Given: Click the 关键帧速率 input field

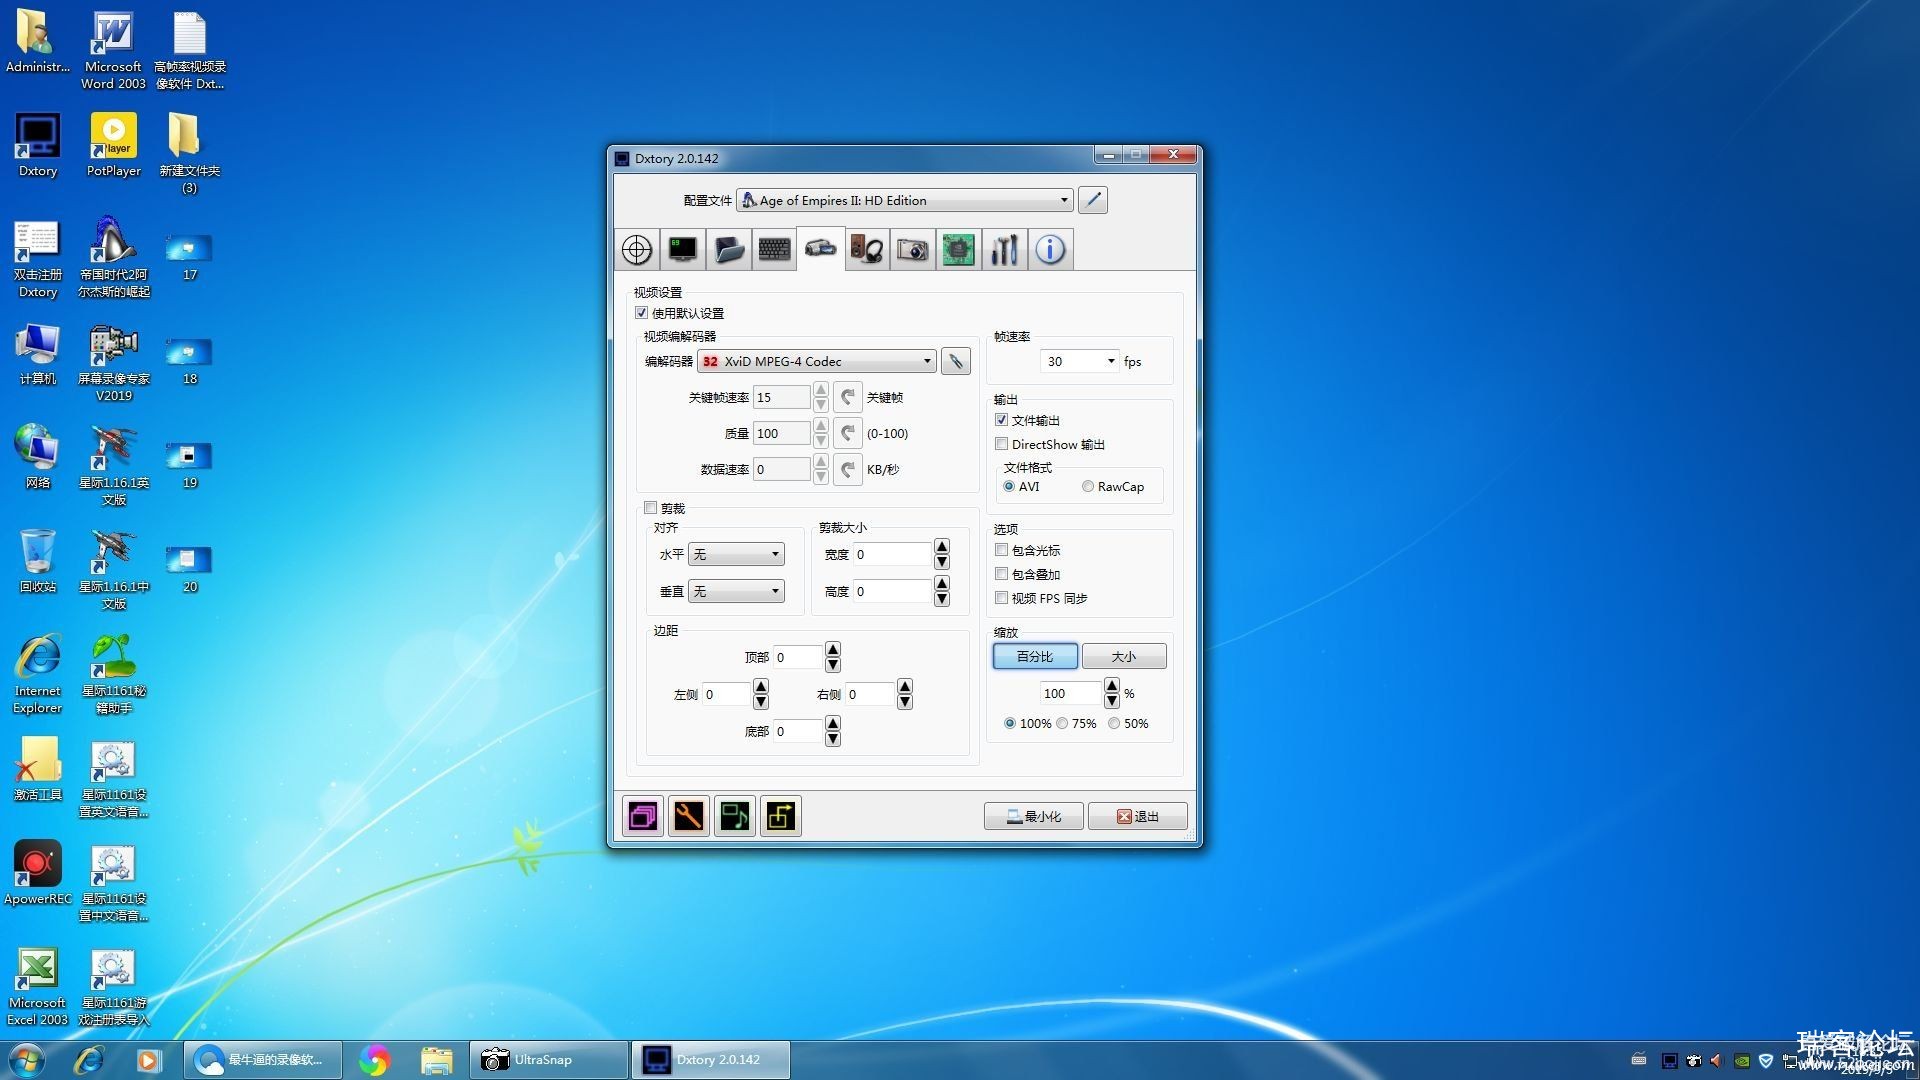Looking at the screenshot, I should pyautogui.click(x=782, y=397).
